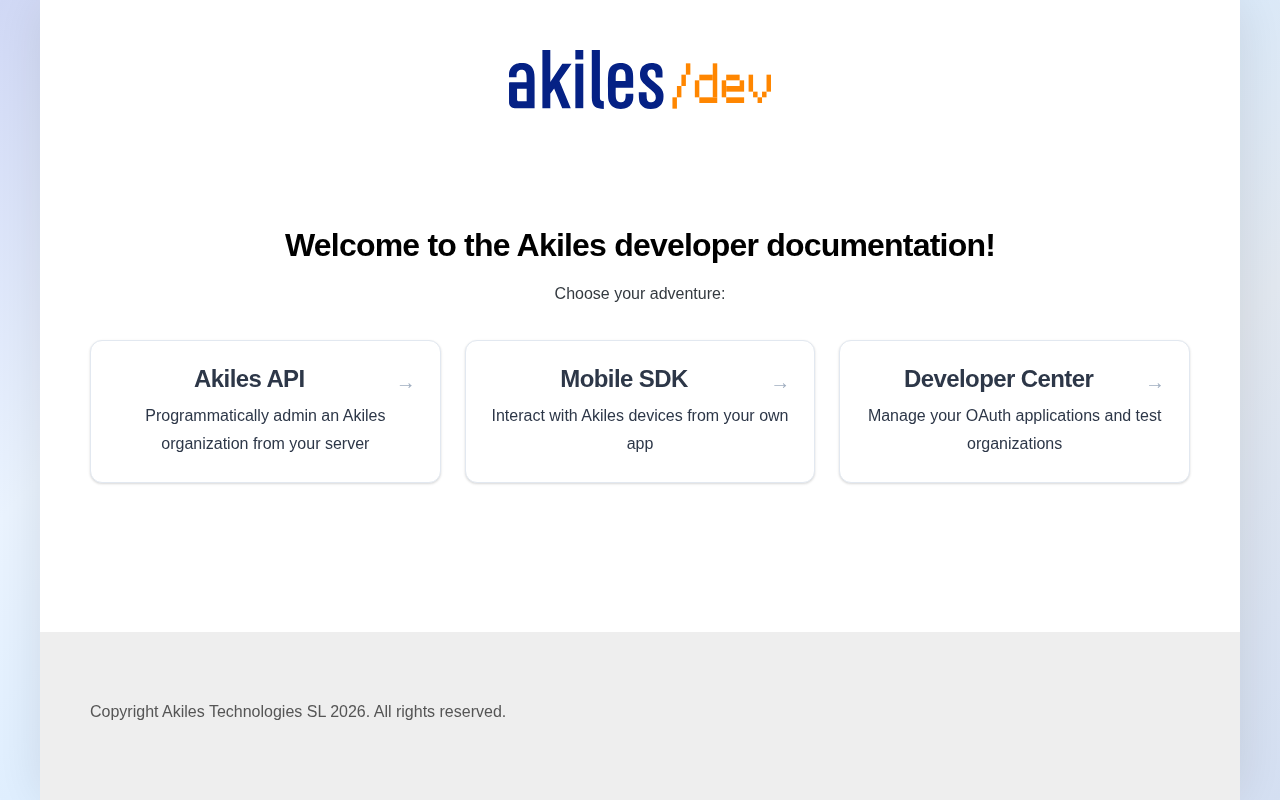Open the Developer Center card

click(1014, 412)
